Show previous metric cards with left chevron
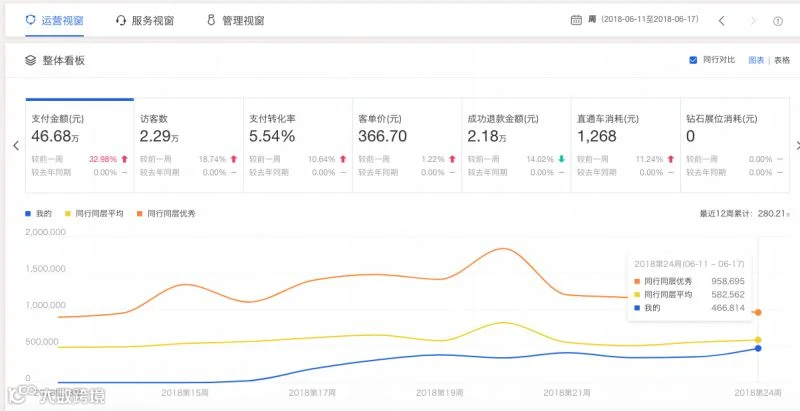 tap(16, 146)
